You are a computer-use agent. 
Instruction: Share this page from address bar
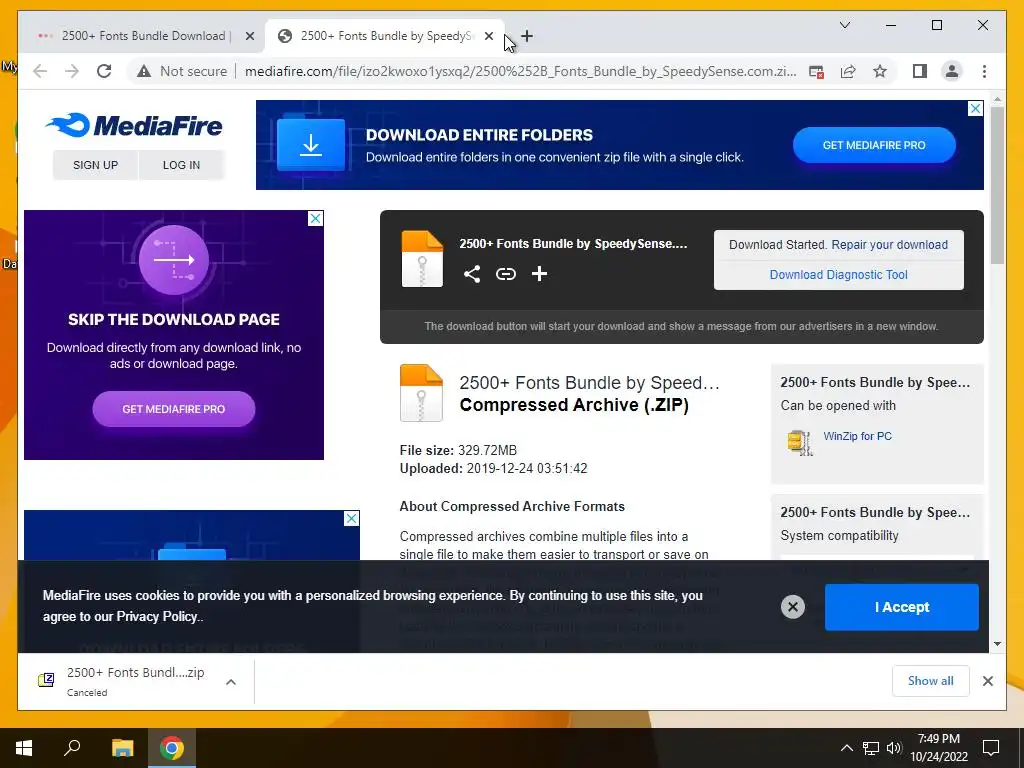(848, 72)
